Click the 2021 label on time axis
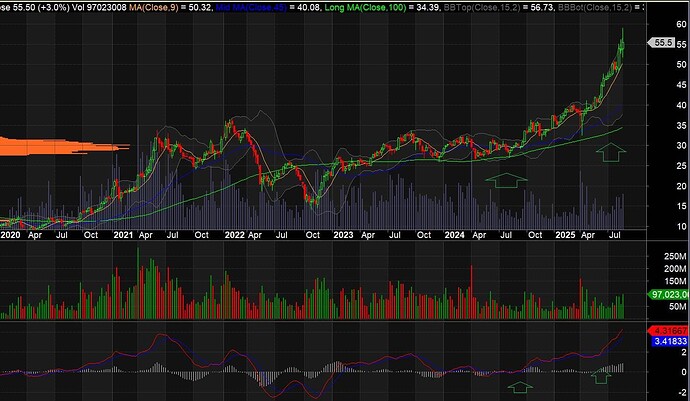 [123, 235]
